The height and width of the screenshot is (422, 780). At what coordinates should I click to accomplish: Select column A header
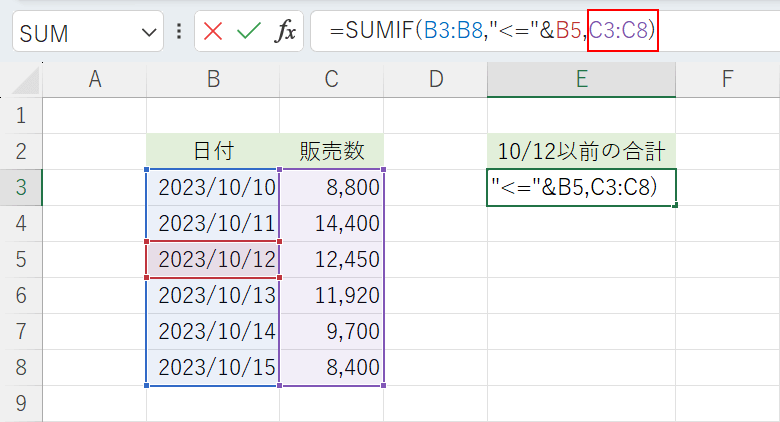[x=95, y=80]
